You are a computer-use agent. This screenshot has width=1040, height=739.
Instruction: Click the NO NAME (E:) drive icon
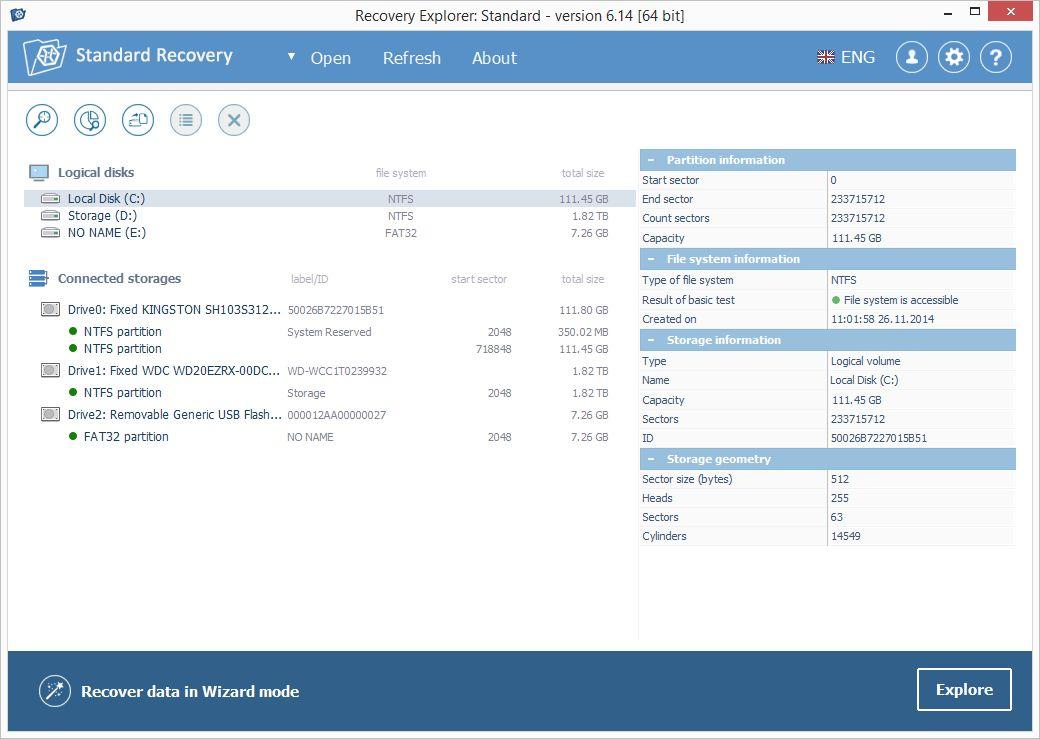click(x=50, y=233)
